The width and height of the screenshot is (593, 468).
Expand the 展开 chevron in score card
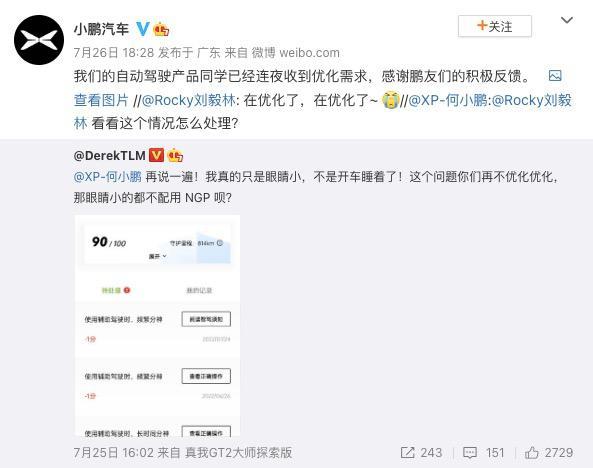158,256
